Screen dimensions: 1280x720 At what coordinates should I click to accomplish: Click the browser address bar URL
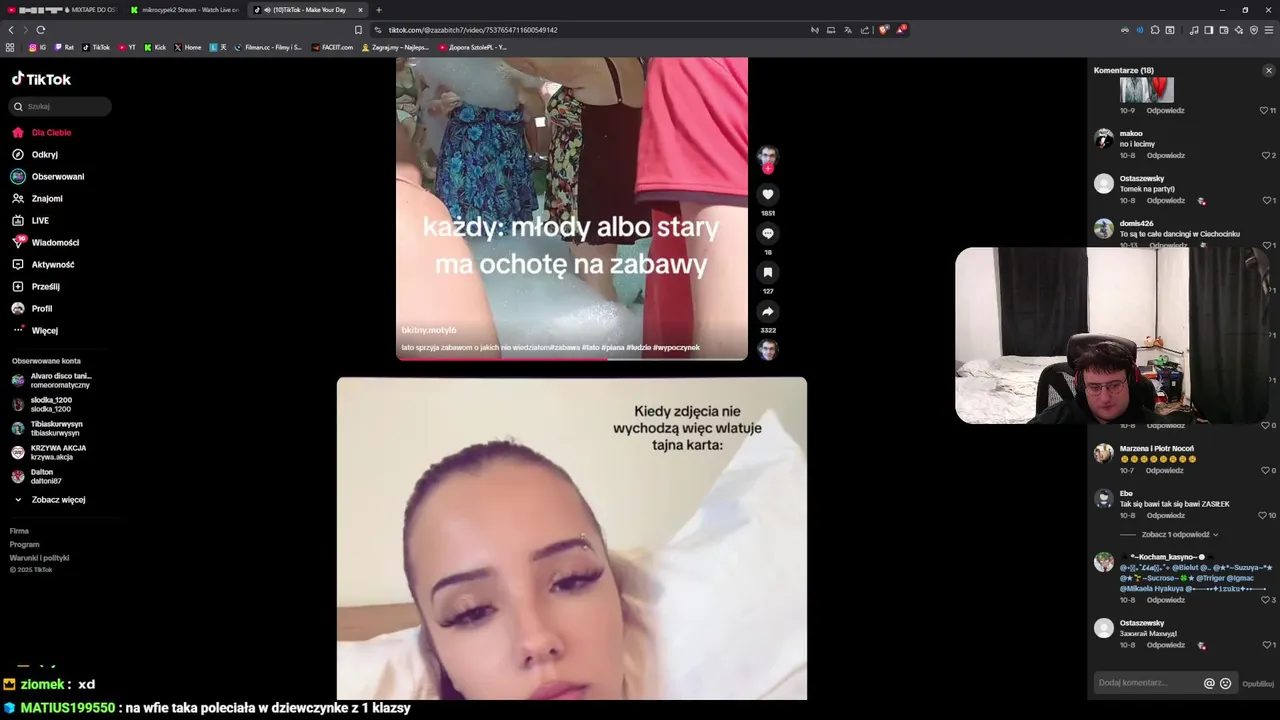pos(472,30)
